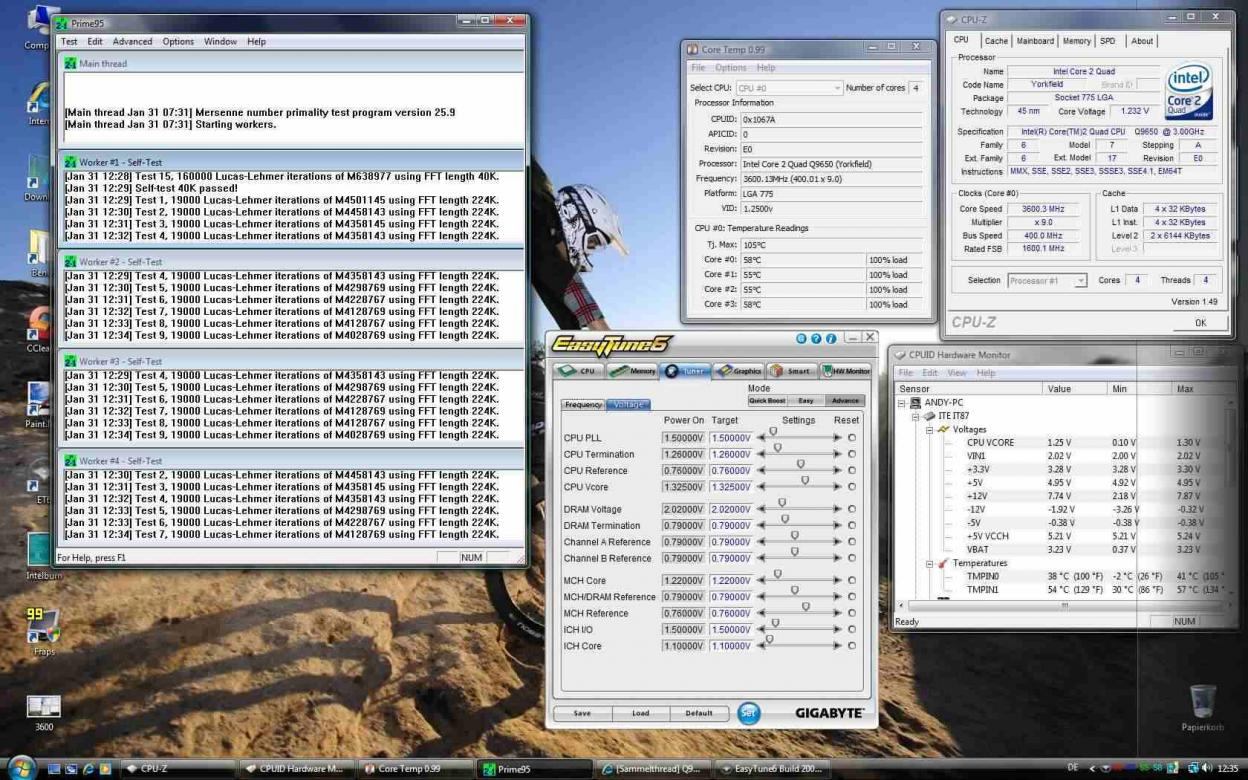Viewport: 1248px width, 780px height.
Task: Click the Worker #3 Self-Test window icon
Action: (70, 361)
